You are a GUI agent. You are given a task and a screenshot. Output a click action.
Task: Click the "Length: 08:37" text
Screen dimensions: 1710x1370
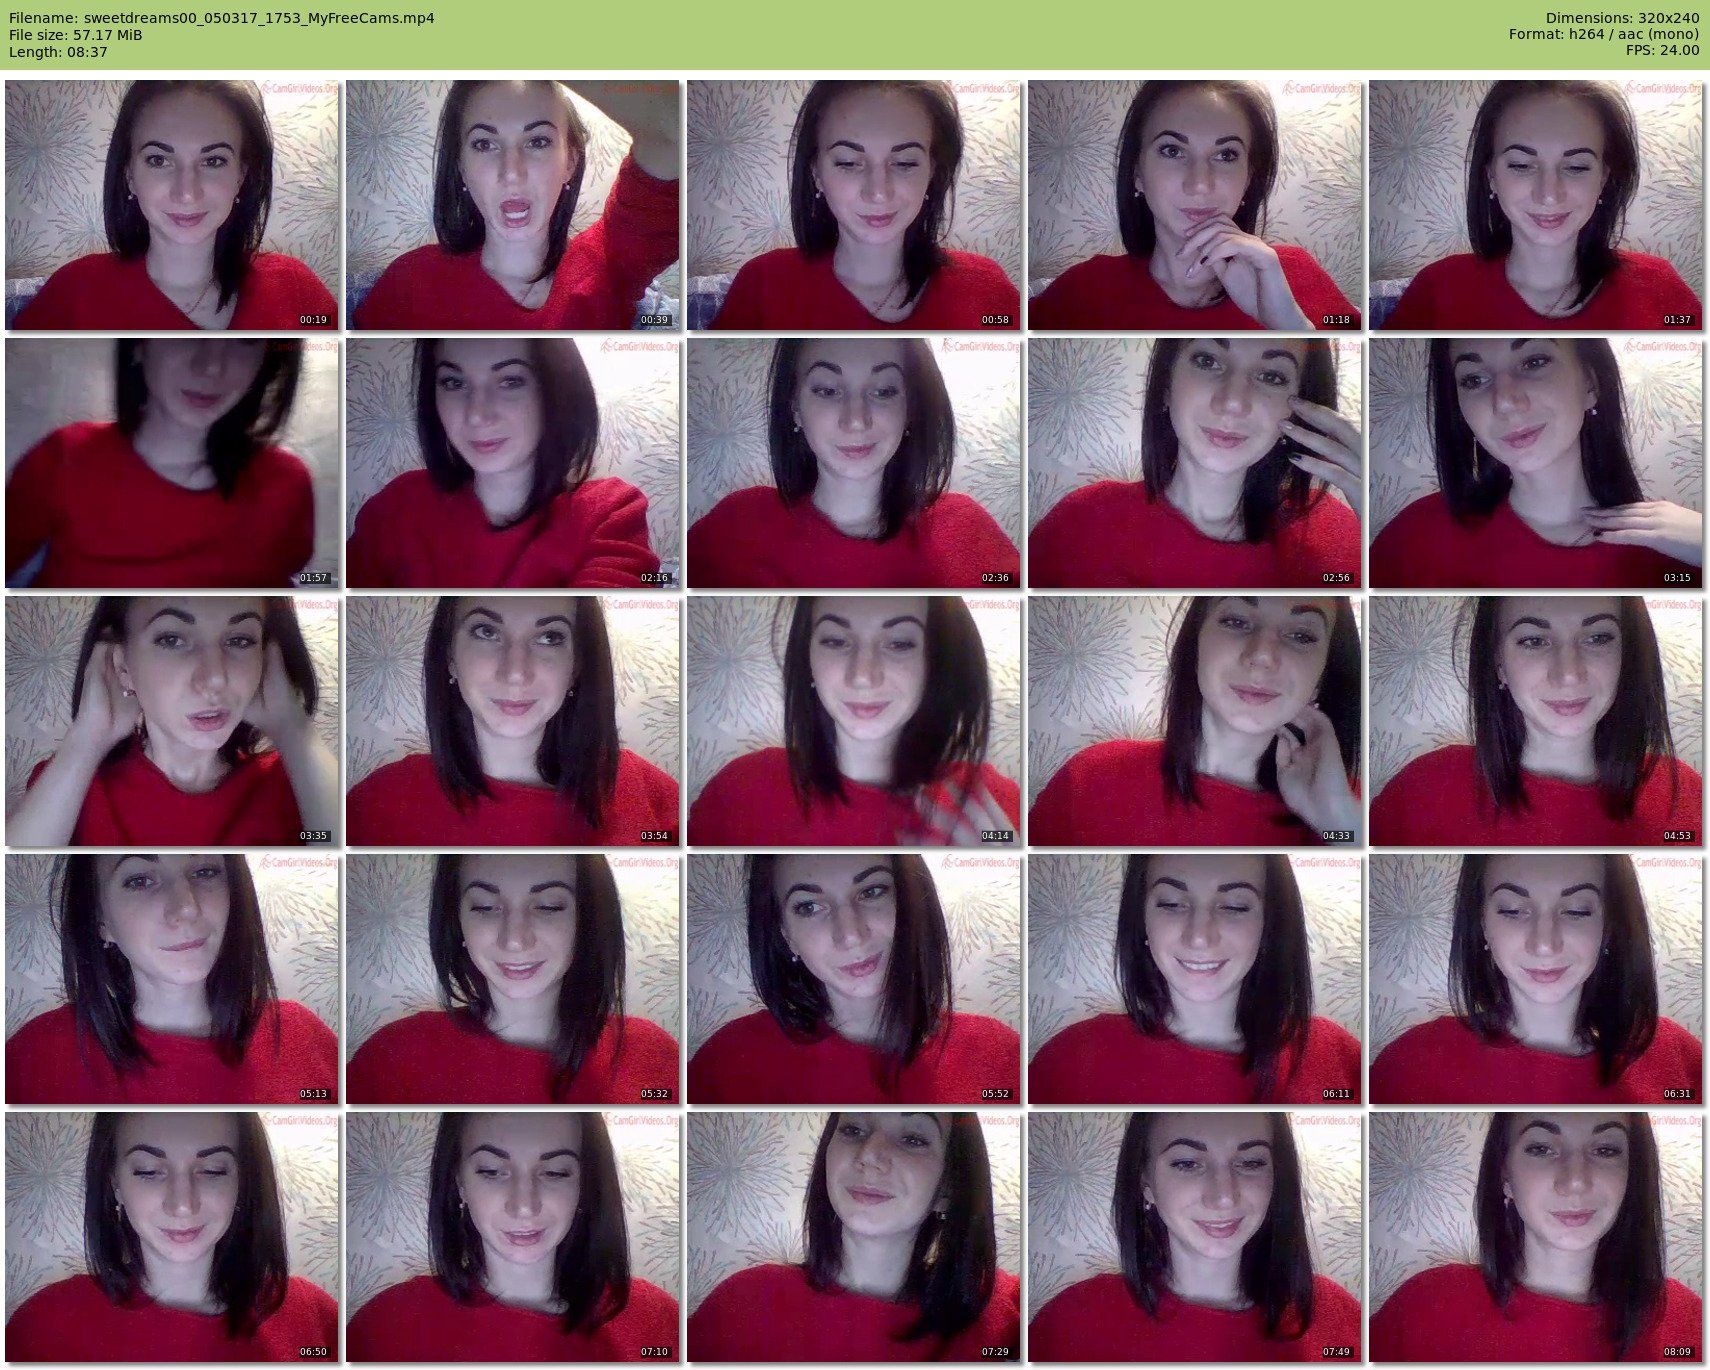click(58, 52)
